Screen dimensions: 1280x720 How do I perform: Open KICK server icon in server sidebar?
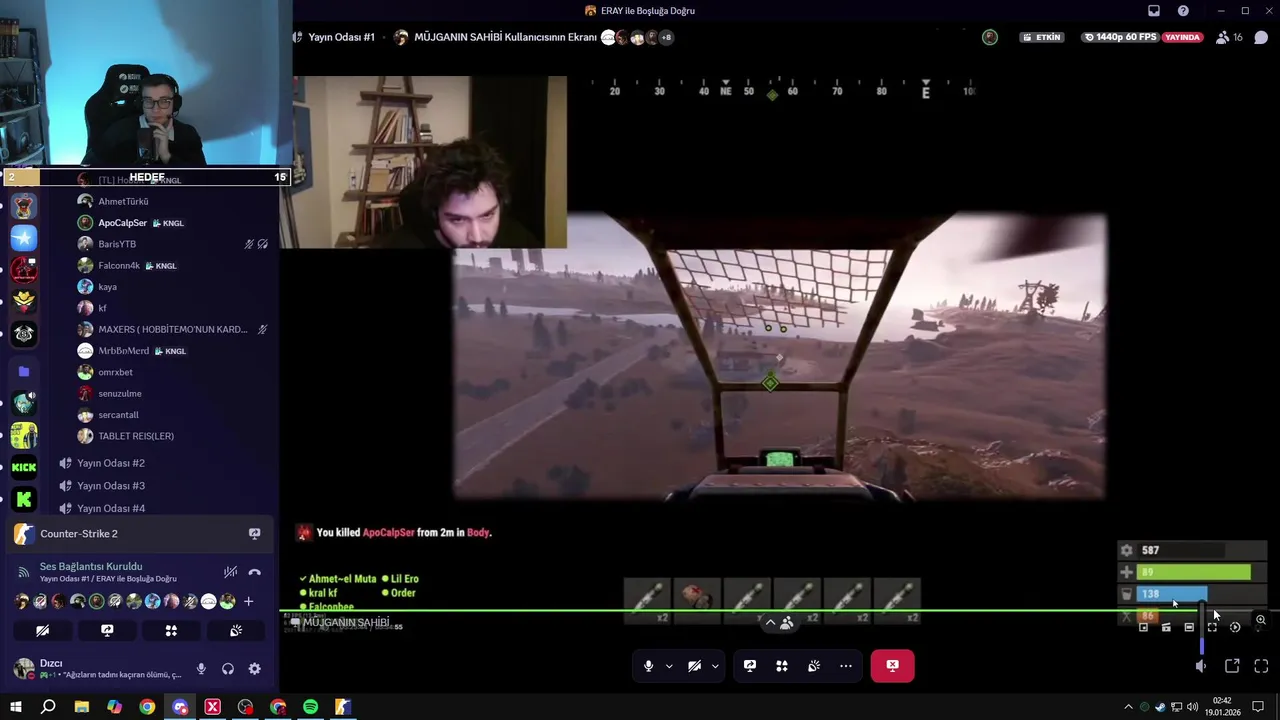click(24, 467)
